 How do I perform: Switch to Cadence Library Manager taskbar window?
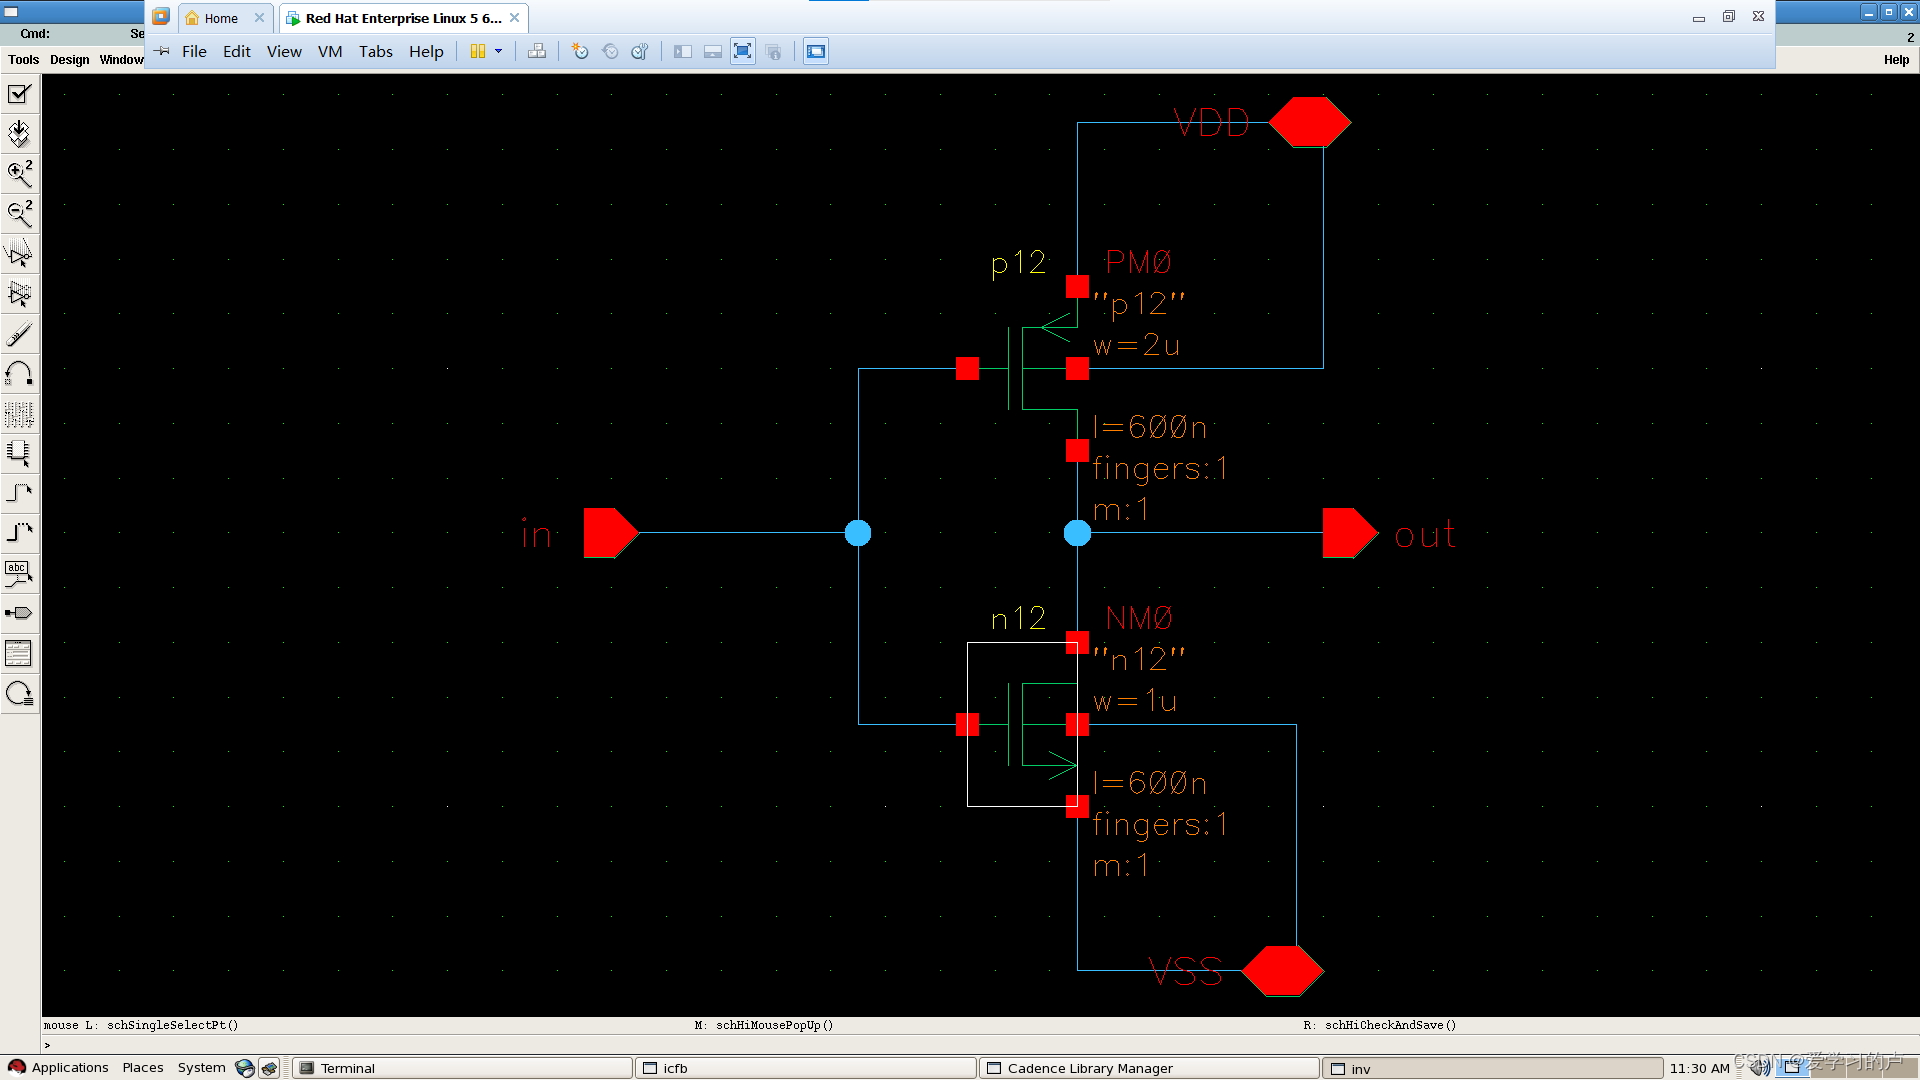tap(1089, 1068)
